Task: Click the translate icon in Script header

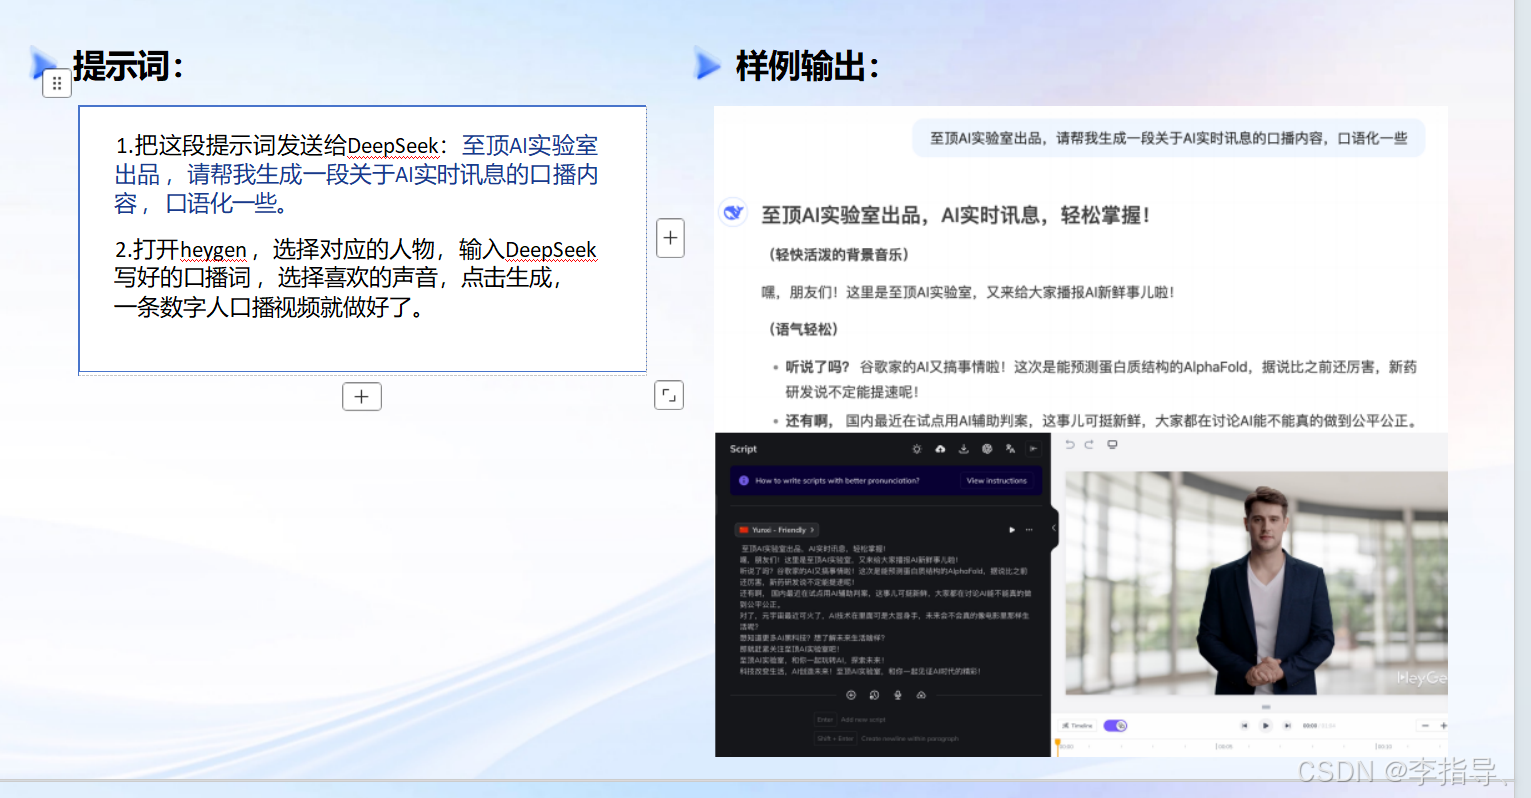Action: click(x=1010, y=449)
